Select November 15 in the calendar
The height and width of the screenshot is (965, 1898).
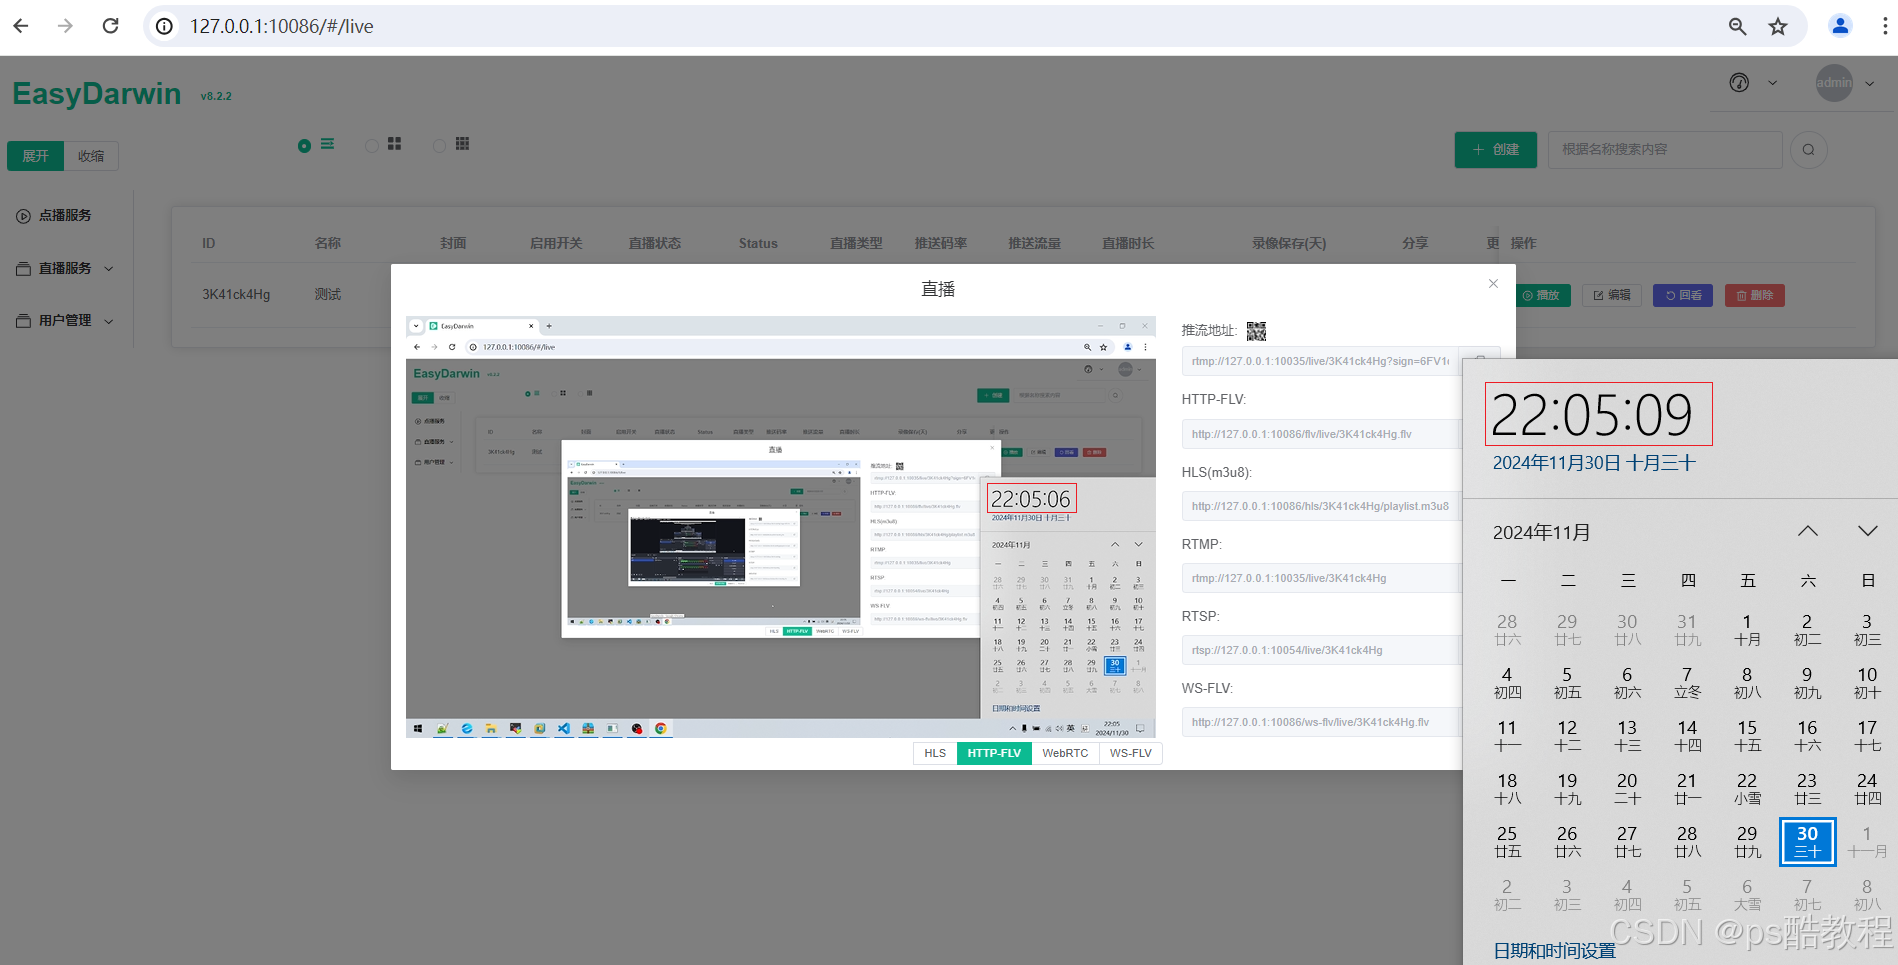click(x=1747, y=736)
